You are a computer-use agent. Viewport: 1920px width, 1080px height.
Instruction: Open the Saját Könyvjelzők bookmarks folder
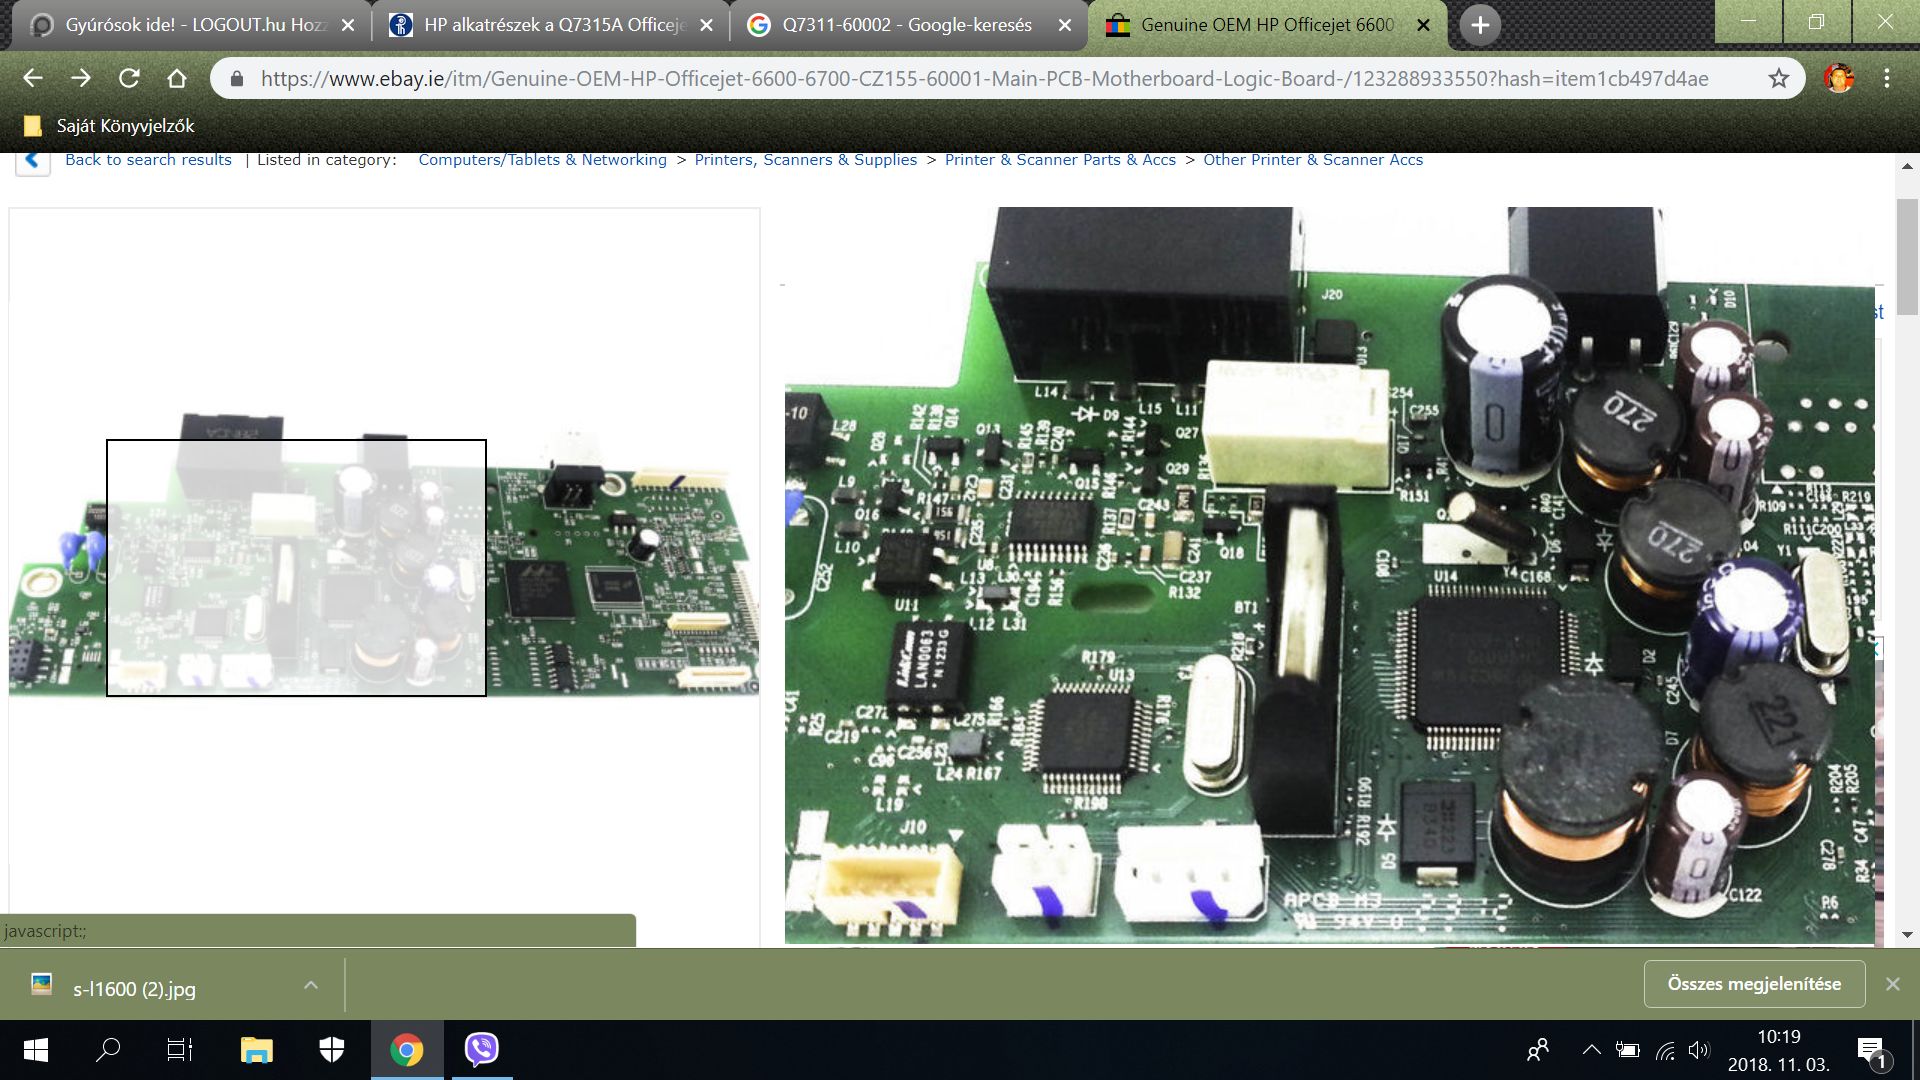pos(109,126)
